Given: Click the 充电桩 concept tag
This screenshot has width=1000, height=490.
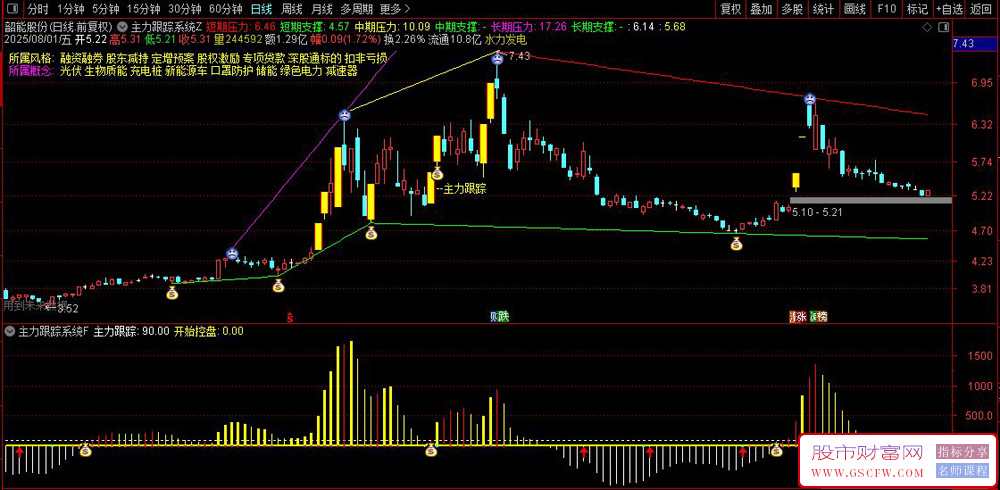Looking at the screenshot, I should click(145, 70).
